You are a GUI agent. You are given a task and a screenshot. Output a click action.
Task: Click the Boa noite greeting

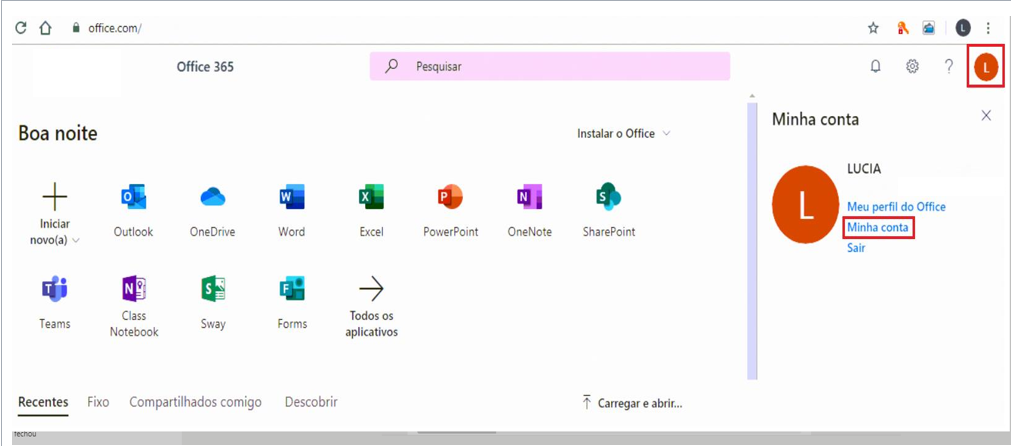[x=58, y=133]
